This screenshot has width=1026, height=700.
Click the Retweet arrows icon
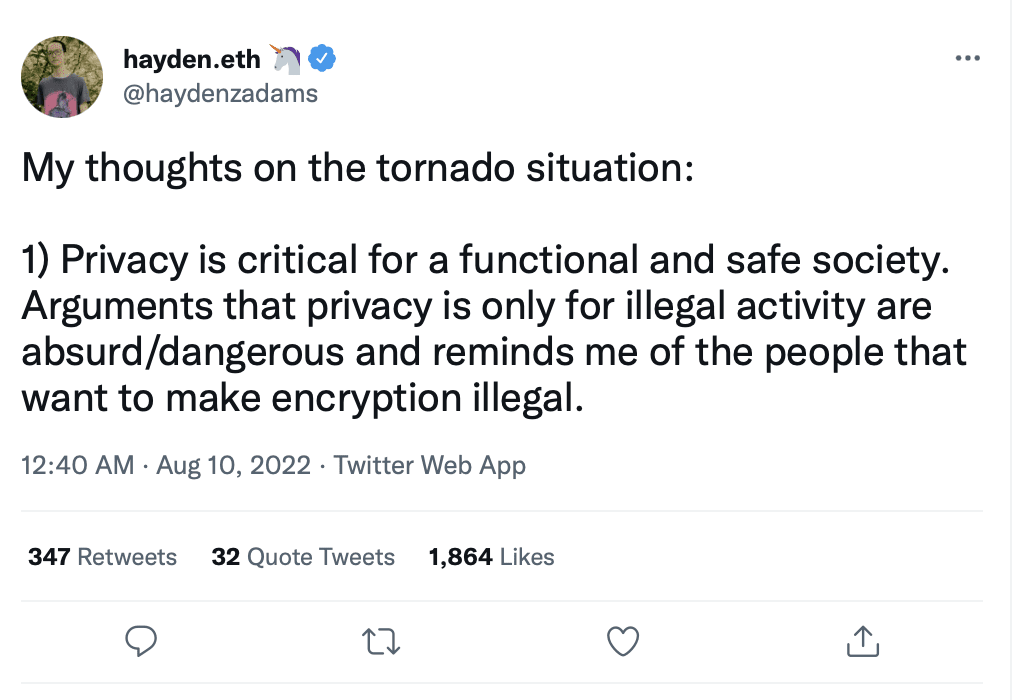pyautogui.click(x=381, y=642)
